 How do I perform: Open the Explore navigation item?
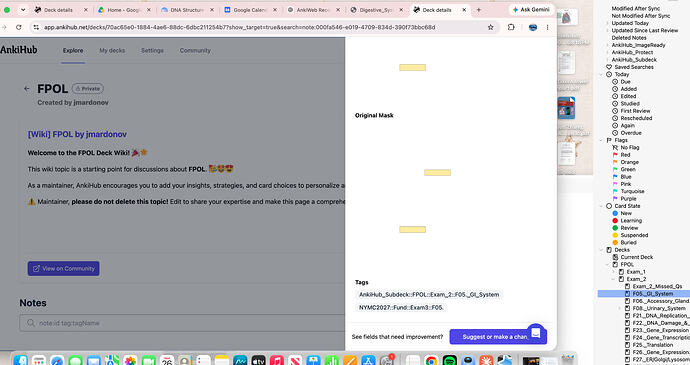73,51
